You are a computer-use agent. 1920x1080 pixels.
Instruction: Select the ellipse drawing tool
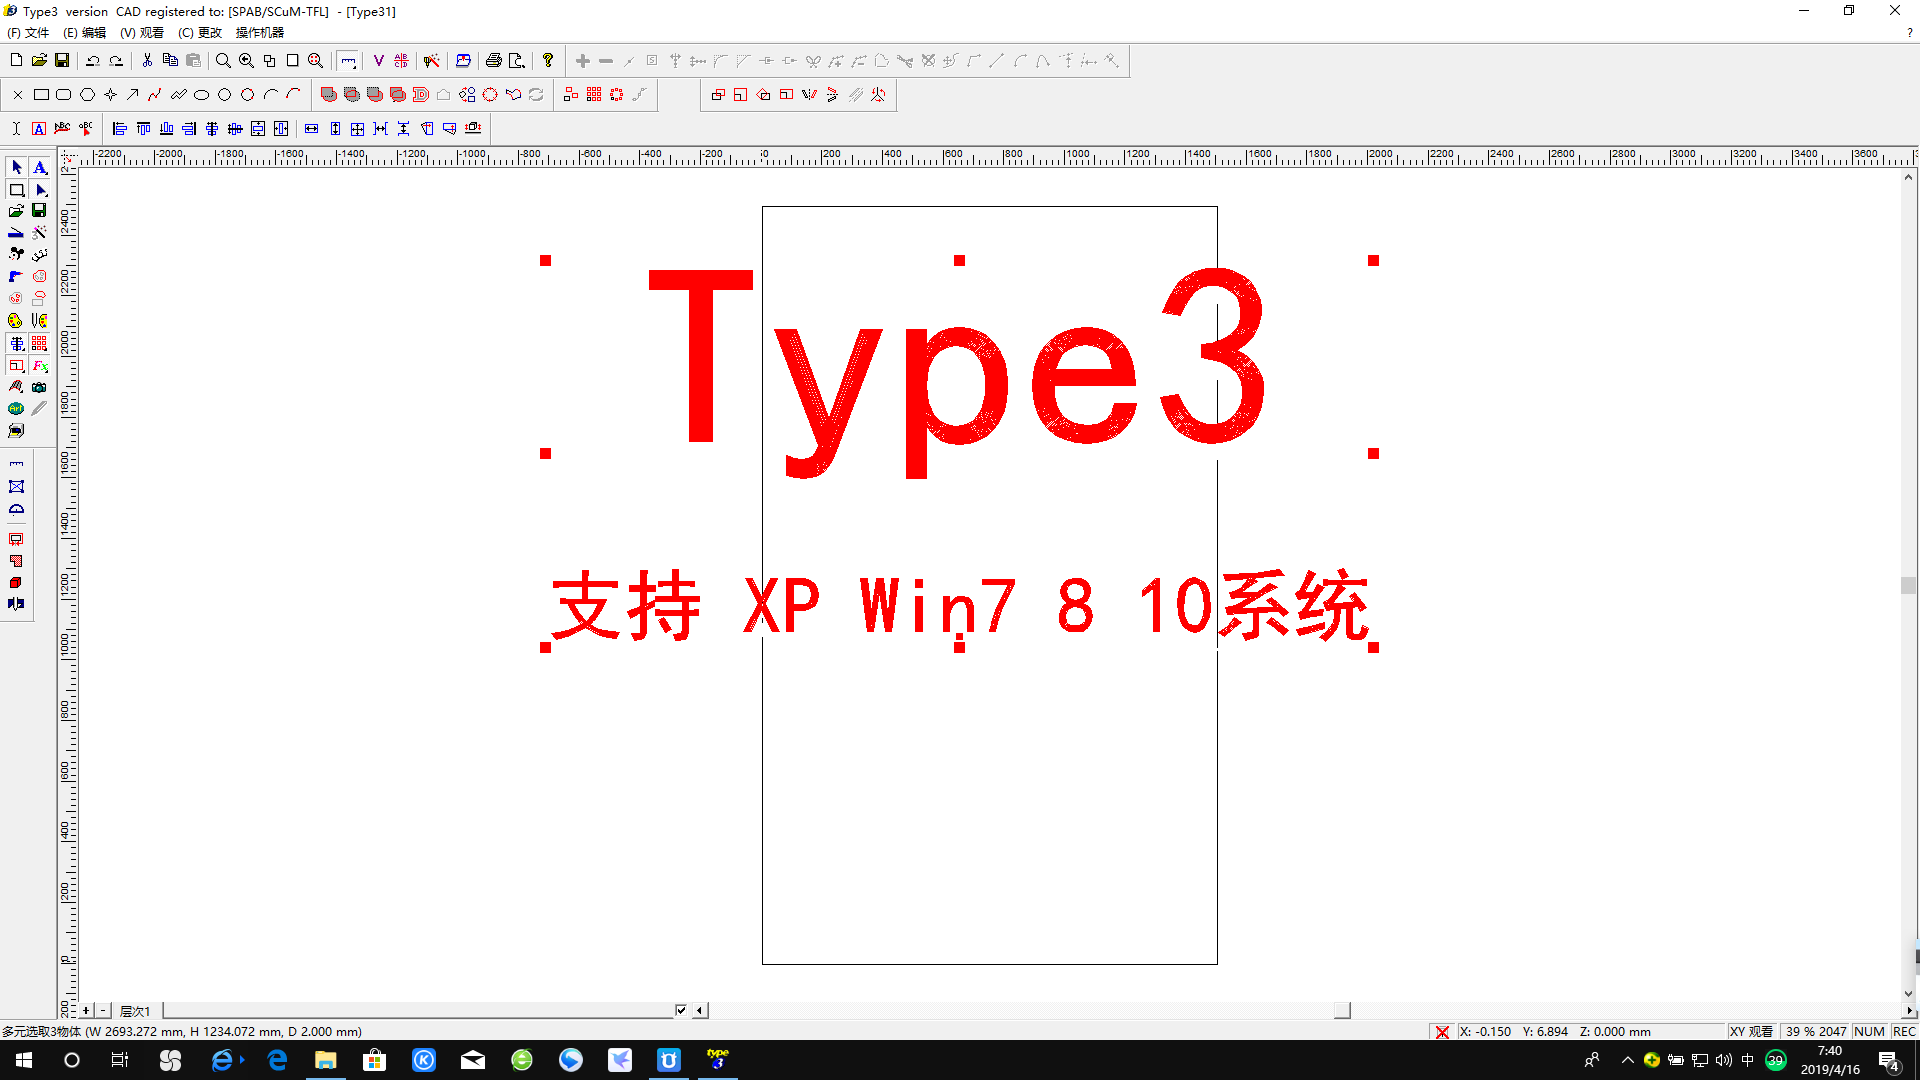click(202, 94)
